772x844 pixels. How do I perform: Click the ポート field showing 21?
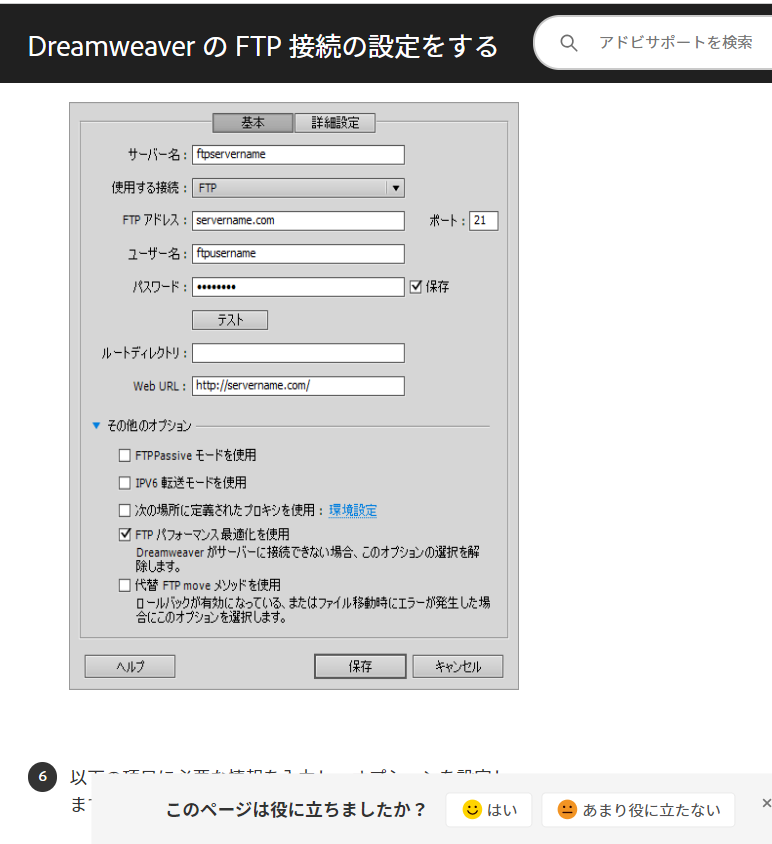click(483, 221)
